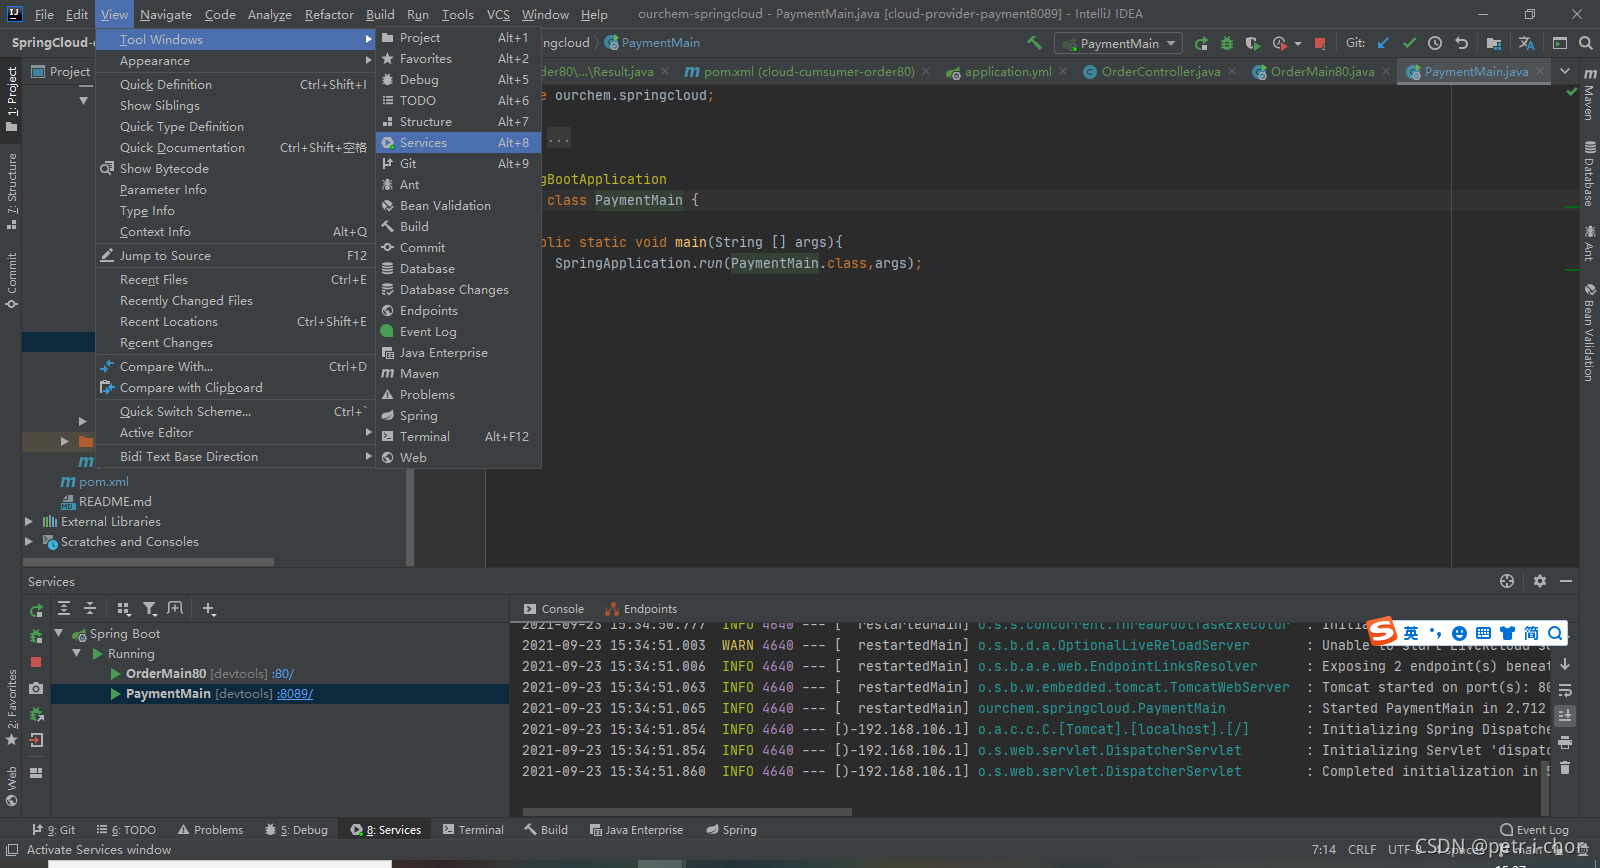Click the Run Anything icon in the main toolbar
Viewport: 1600px width, 868px height.
point(1560,43)
